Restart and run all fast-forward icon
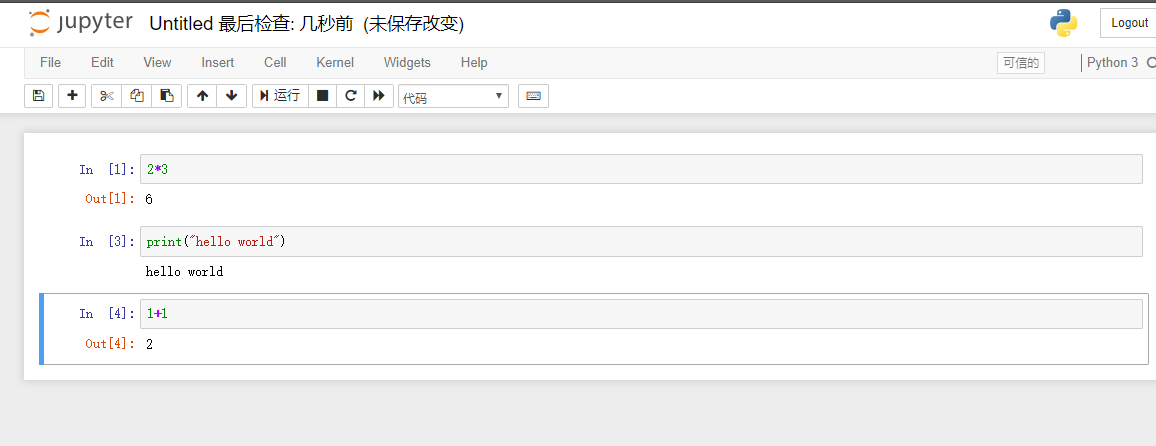Screen dimensions: 1156x446 point(379,96)
